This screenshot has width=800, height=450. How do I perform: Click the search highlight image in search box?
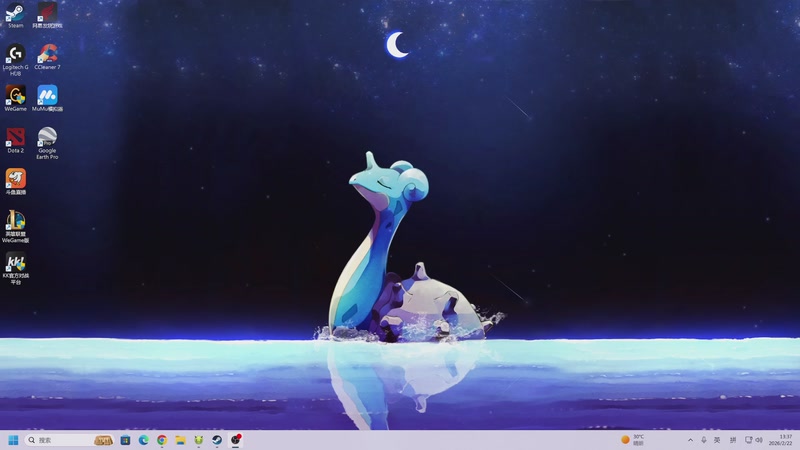click(104, 440)
